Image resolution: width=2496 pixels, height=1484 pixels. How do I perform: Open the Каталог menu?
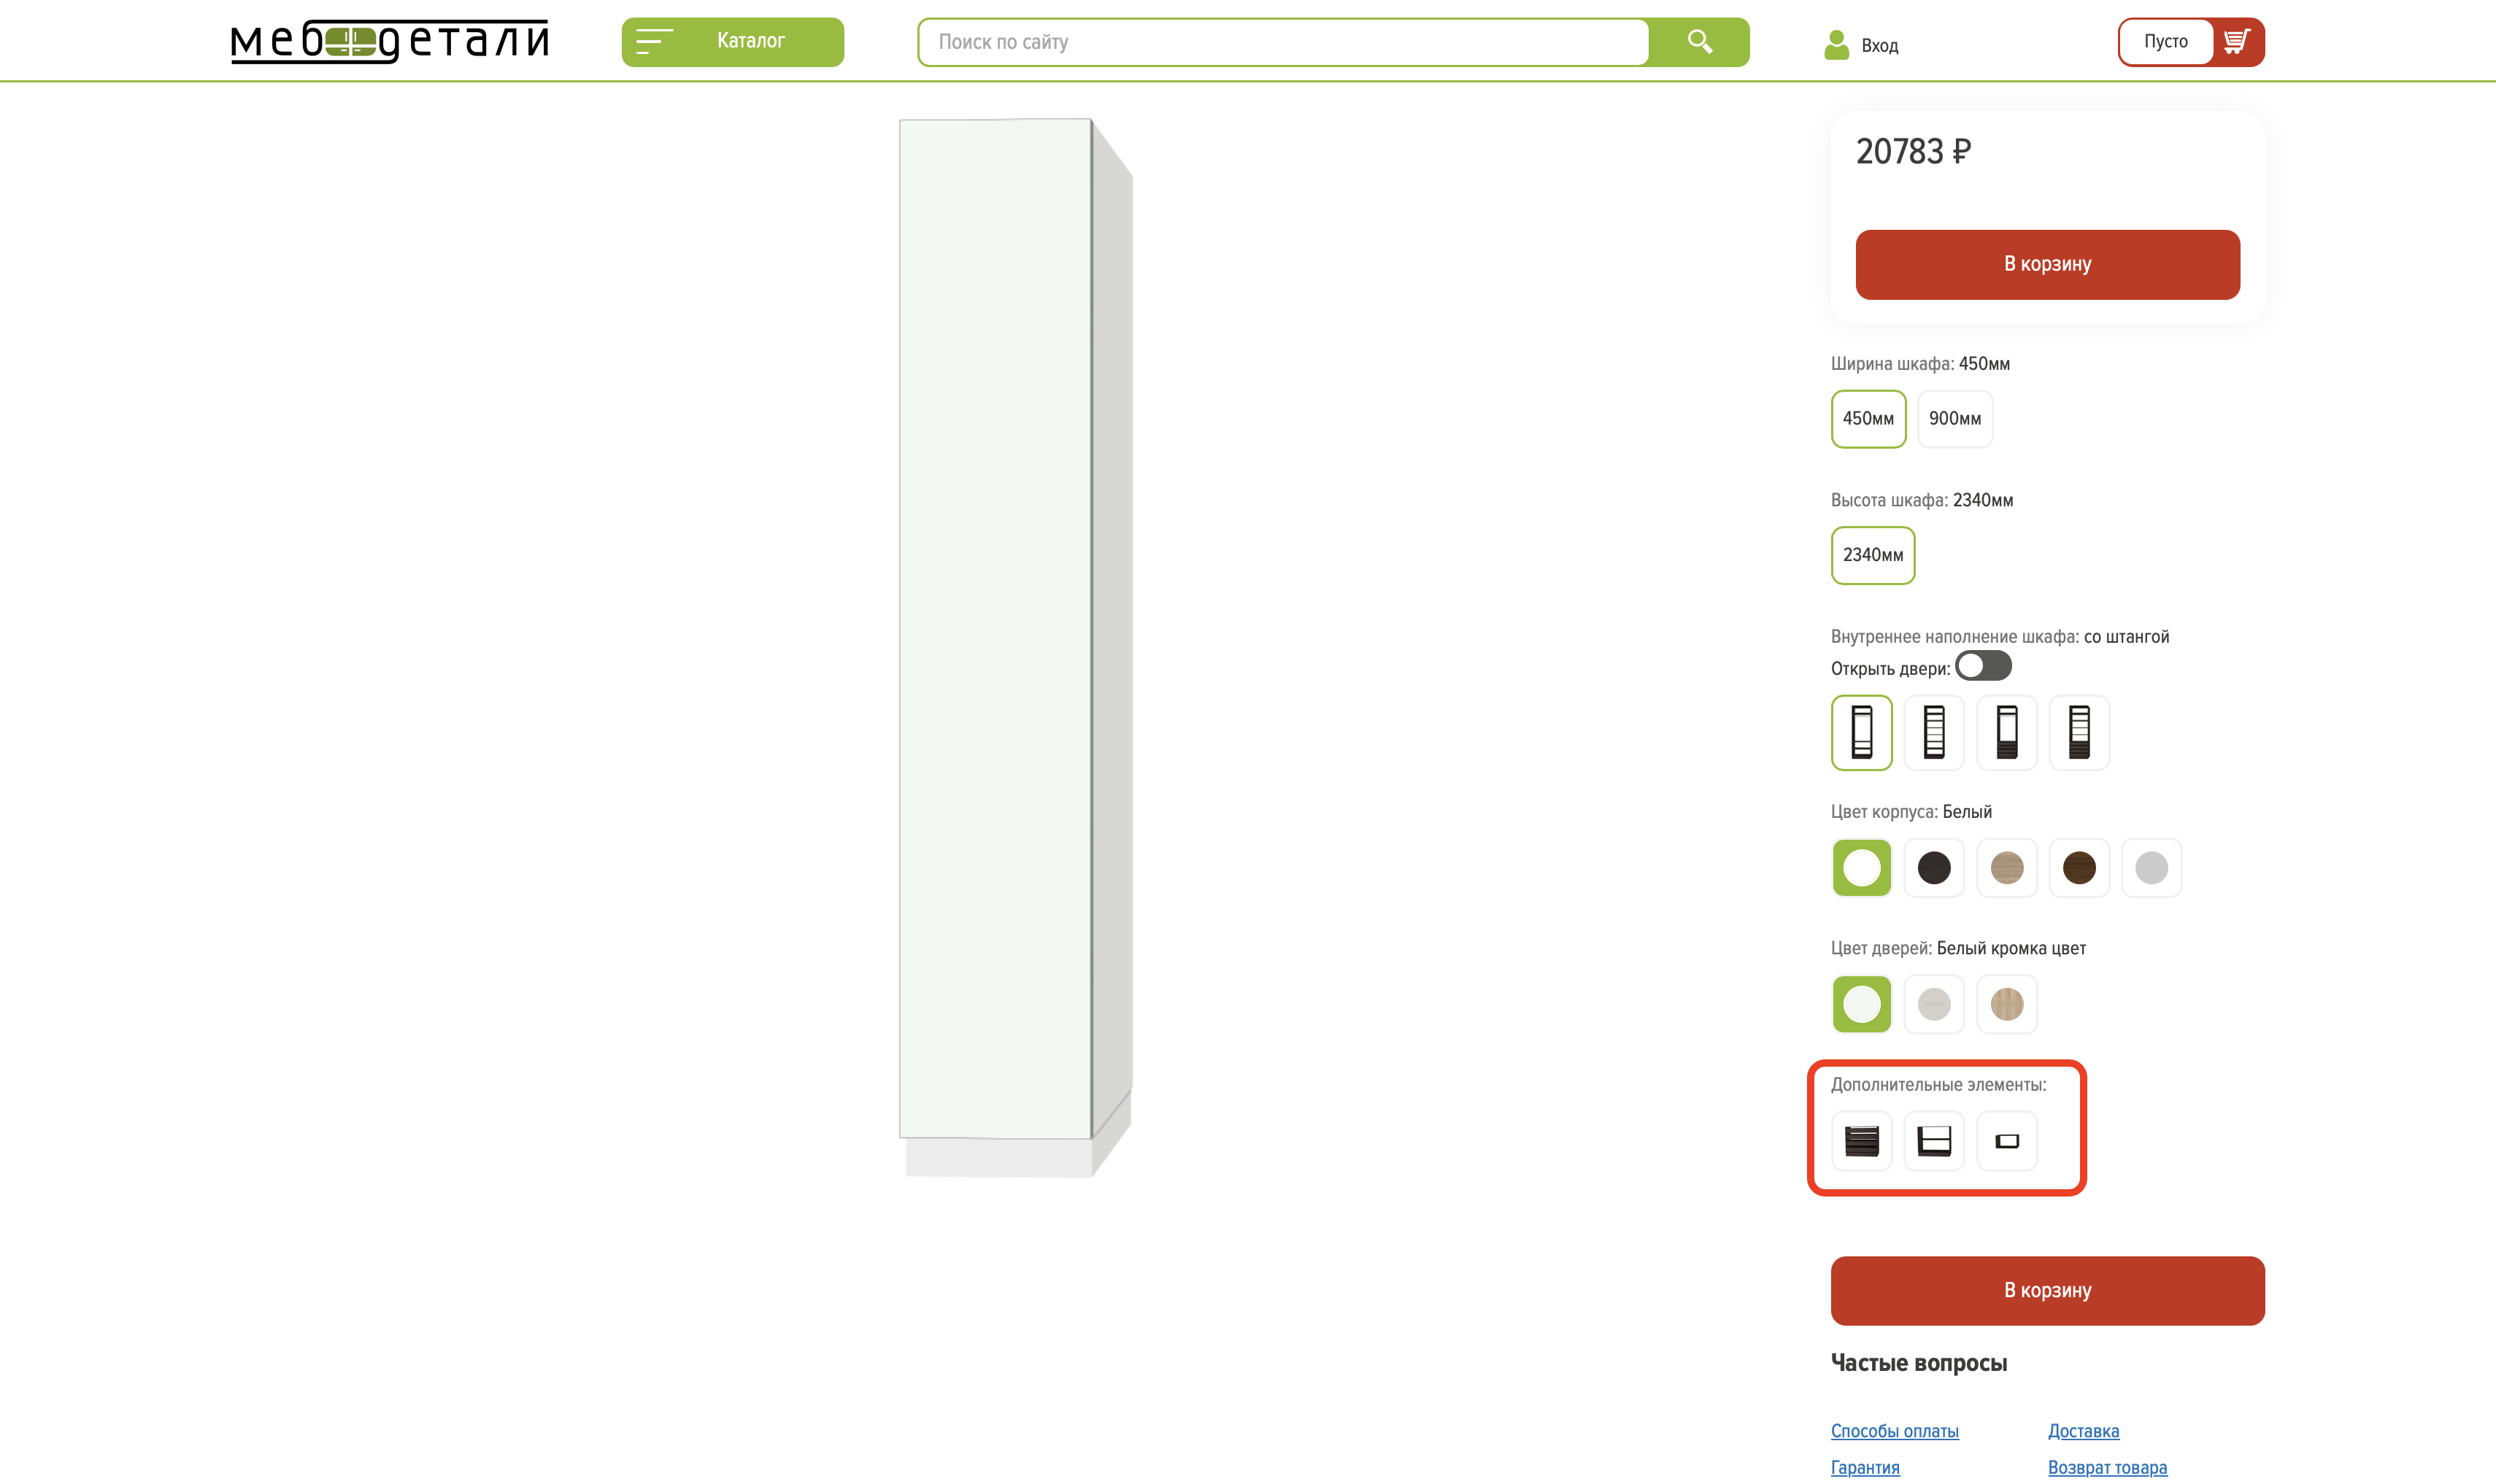(x=732, y=42)
